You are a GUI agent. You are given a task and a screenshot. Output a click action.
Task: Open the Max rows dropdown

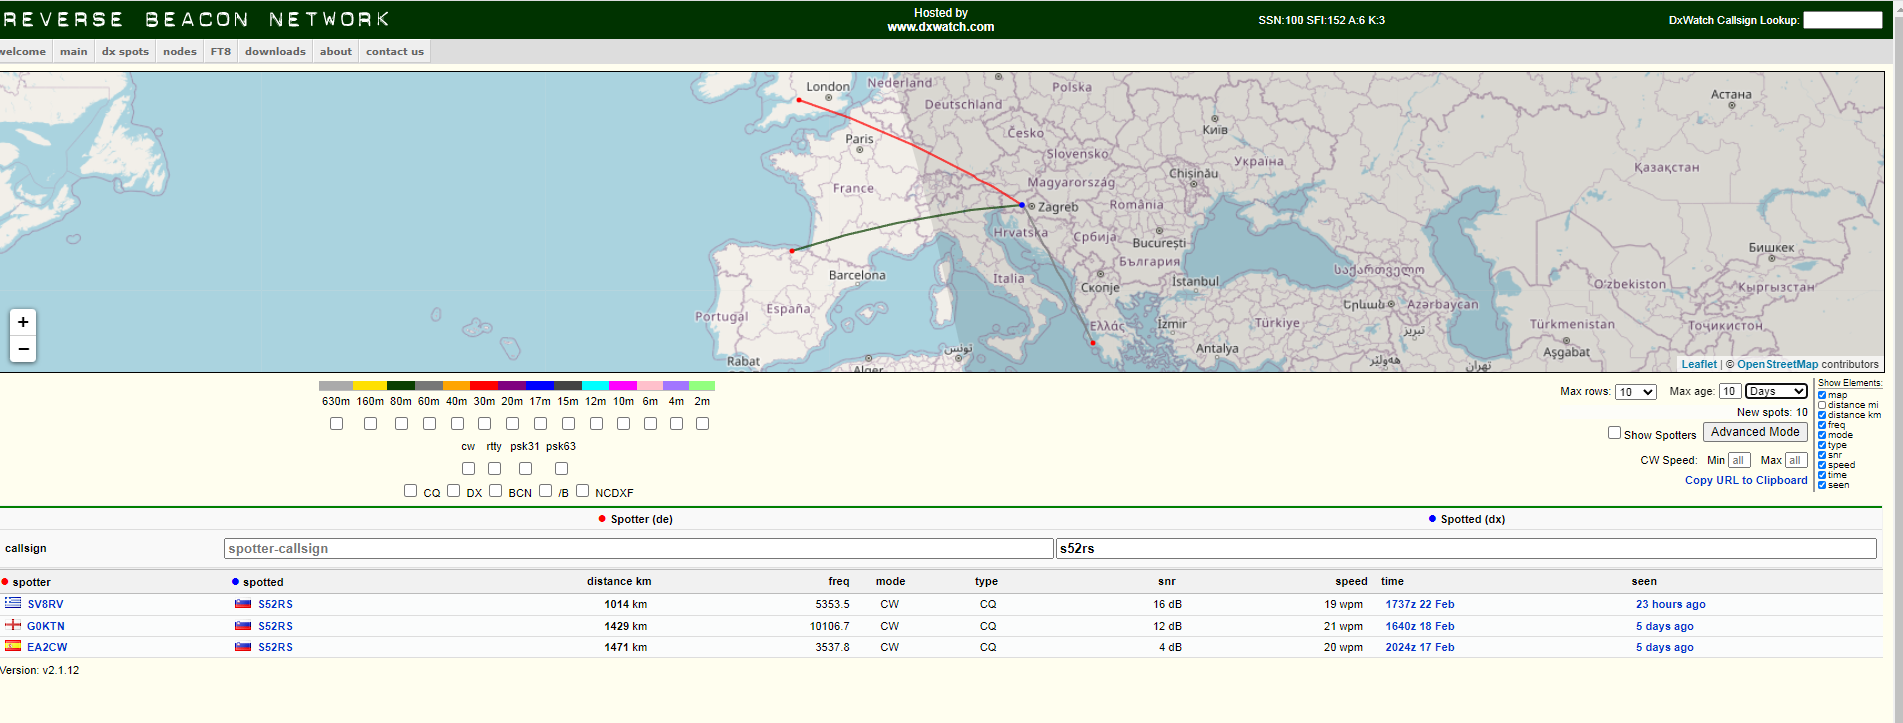point(1636,392)
